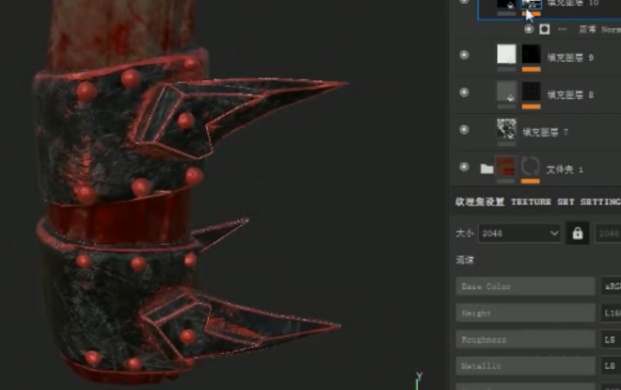Click the speckled thumbnail of 填充图层 7
The width and height of the screenshot is (621, 390).
click(507, 129)
